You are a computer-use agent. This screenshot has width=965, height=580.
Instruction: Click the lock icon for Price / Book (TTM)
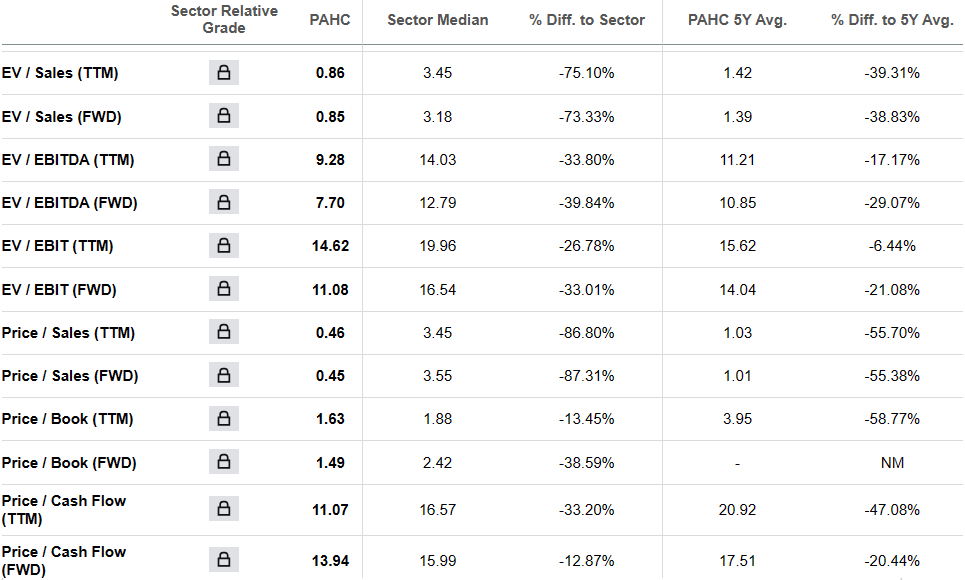point(224,418)
